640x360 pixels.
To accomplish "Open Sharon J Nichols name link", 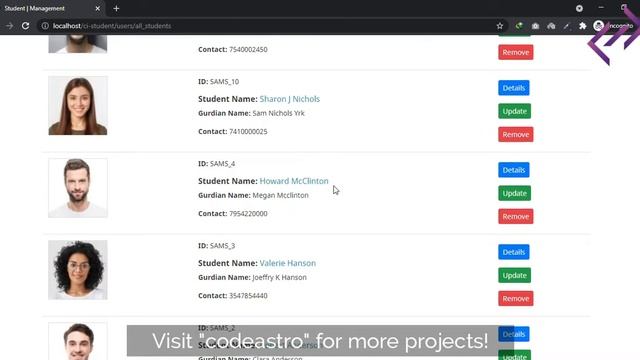I will 290,99.
